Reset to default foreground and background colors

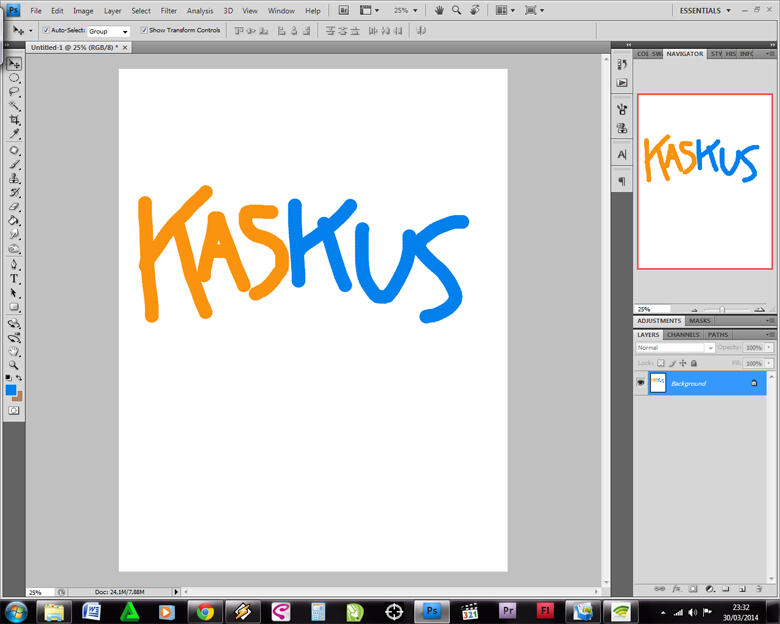pyautogui.click(x=8, y=378)
